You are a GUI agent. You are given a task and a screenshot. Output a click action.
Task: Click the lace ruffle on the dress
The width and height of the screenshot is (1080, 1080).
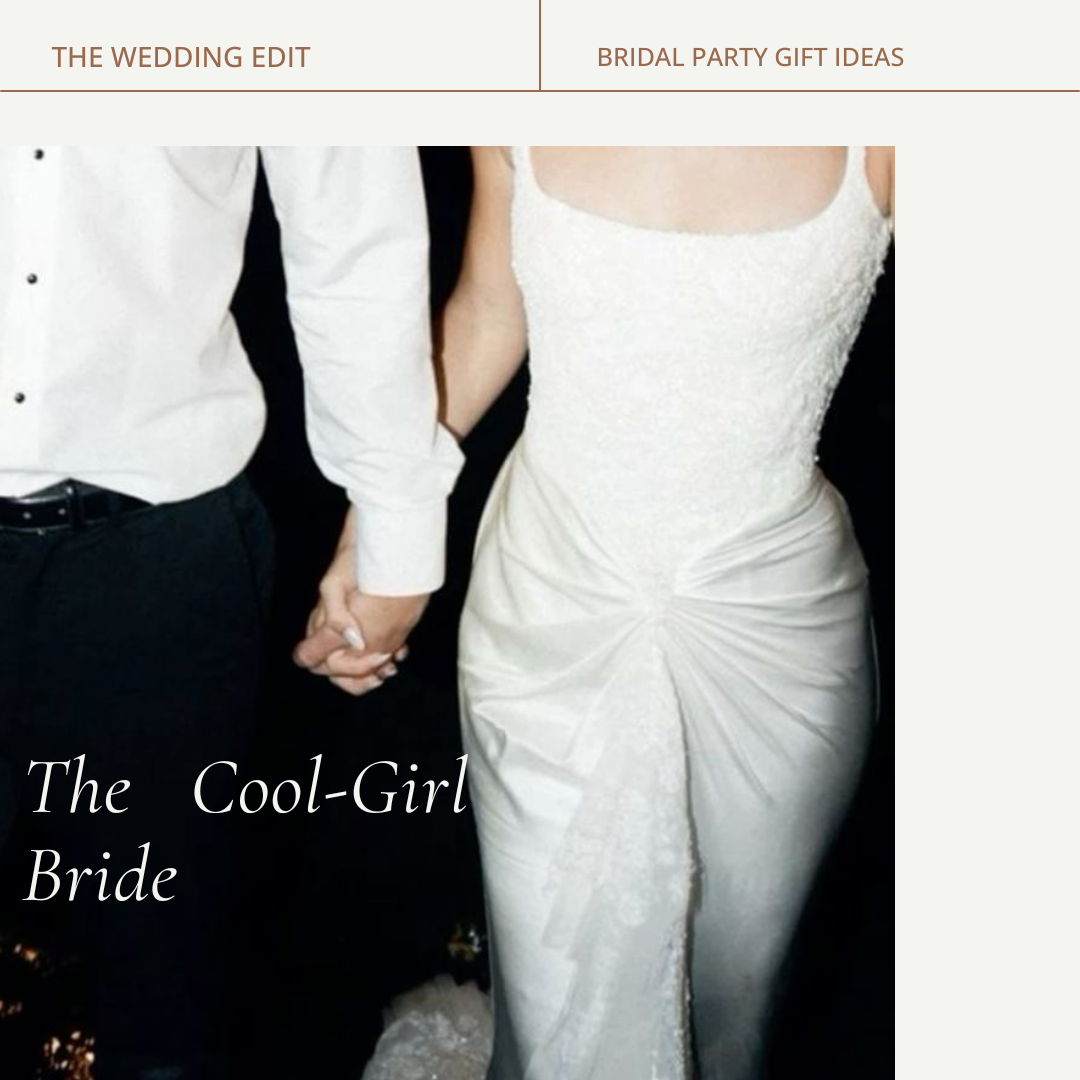pos(620,861)
